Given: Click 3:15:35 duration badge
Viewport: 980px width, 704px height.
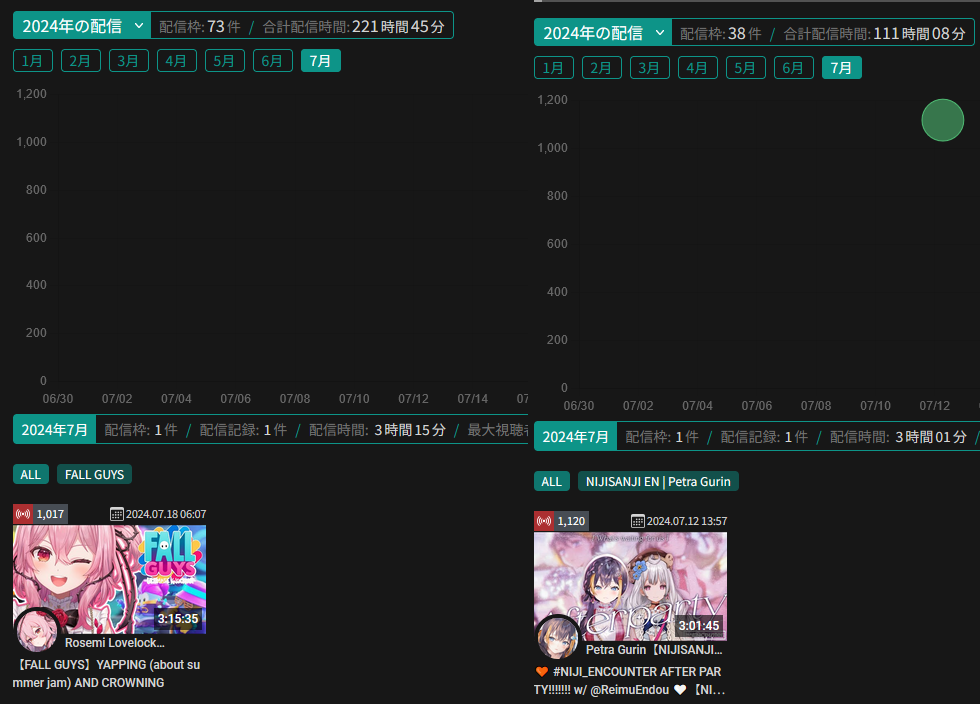Looking at the screenshot, I should [x=178, y=618].
